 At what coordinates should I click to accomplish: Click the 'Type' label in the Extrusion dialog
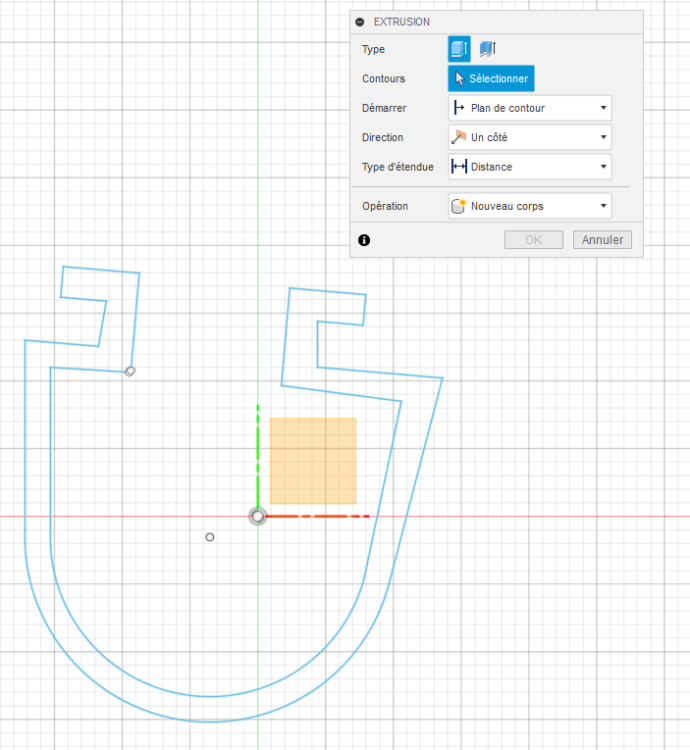[x=373, y=49]
